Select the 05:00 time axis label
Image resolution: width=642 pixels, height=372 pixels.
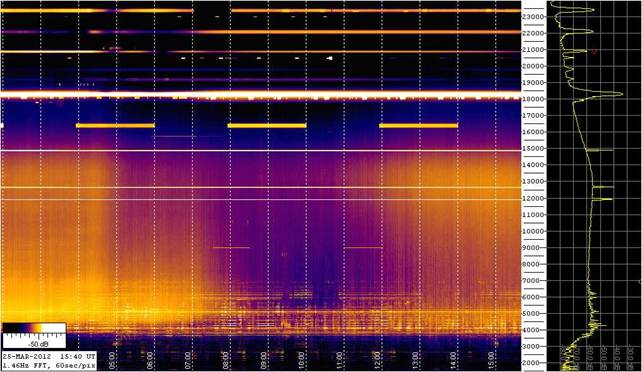pyautogui.click(x=112, y=360)
